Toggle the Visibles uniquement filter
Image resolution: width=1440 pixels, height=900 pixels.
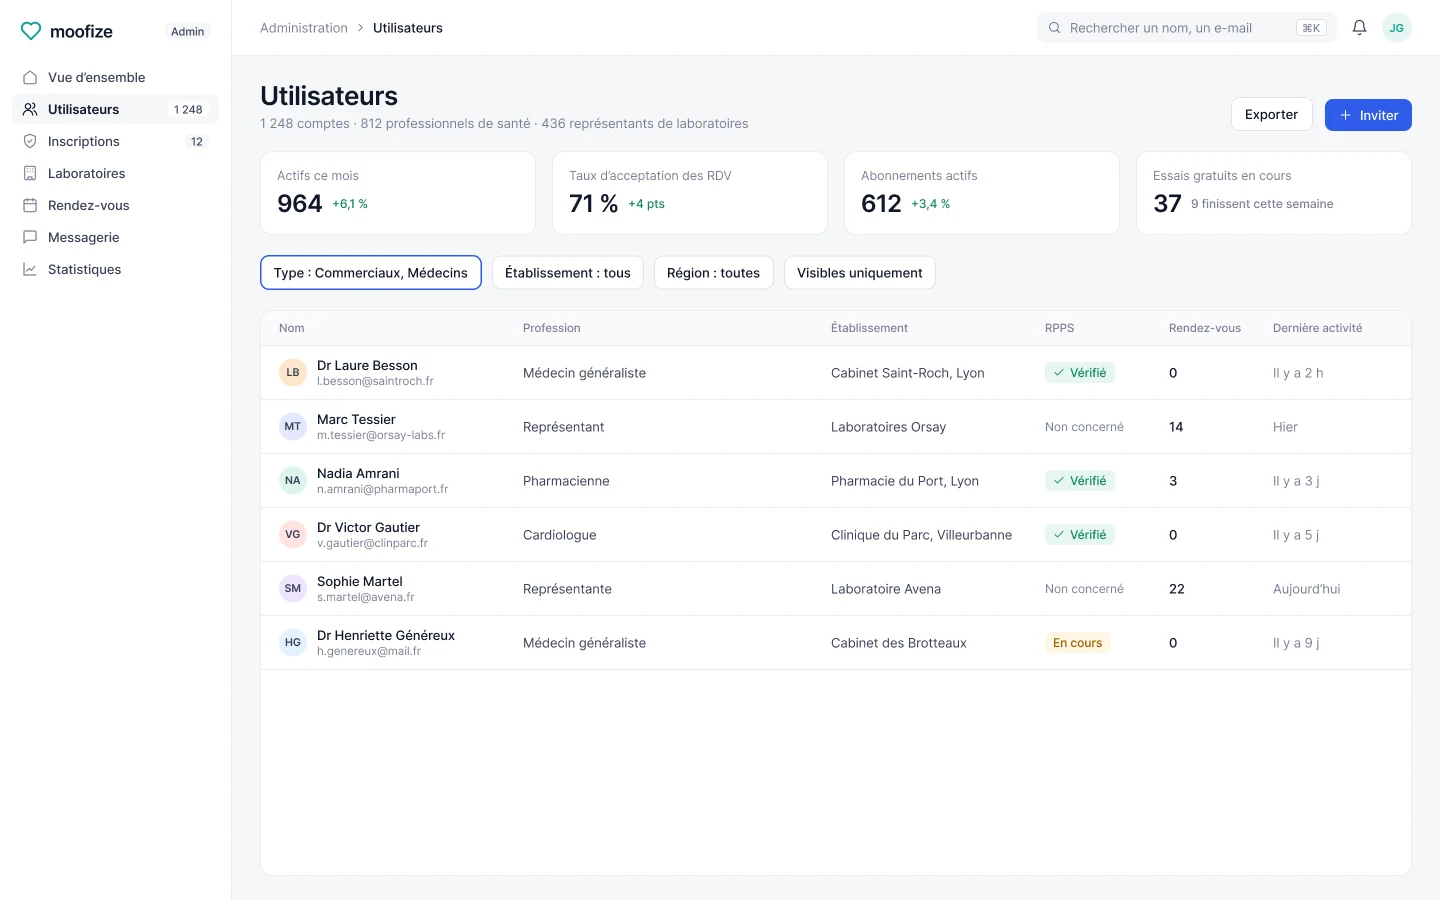[x=859, y=273]
